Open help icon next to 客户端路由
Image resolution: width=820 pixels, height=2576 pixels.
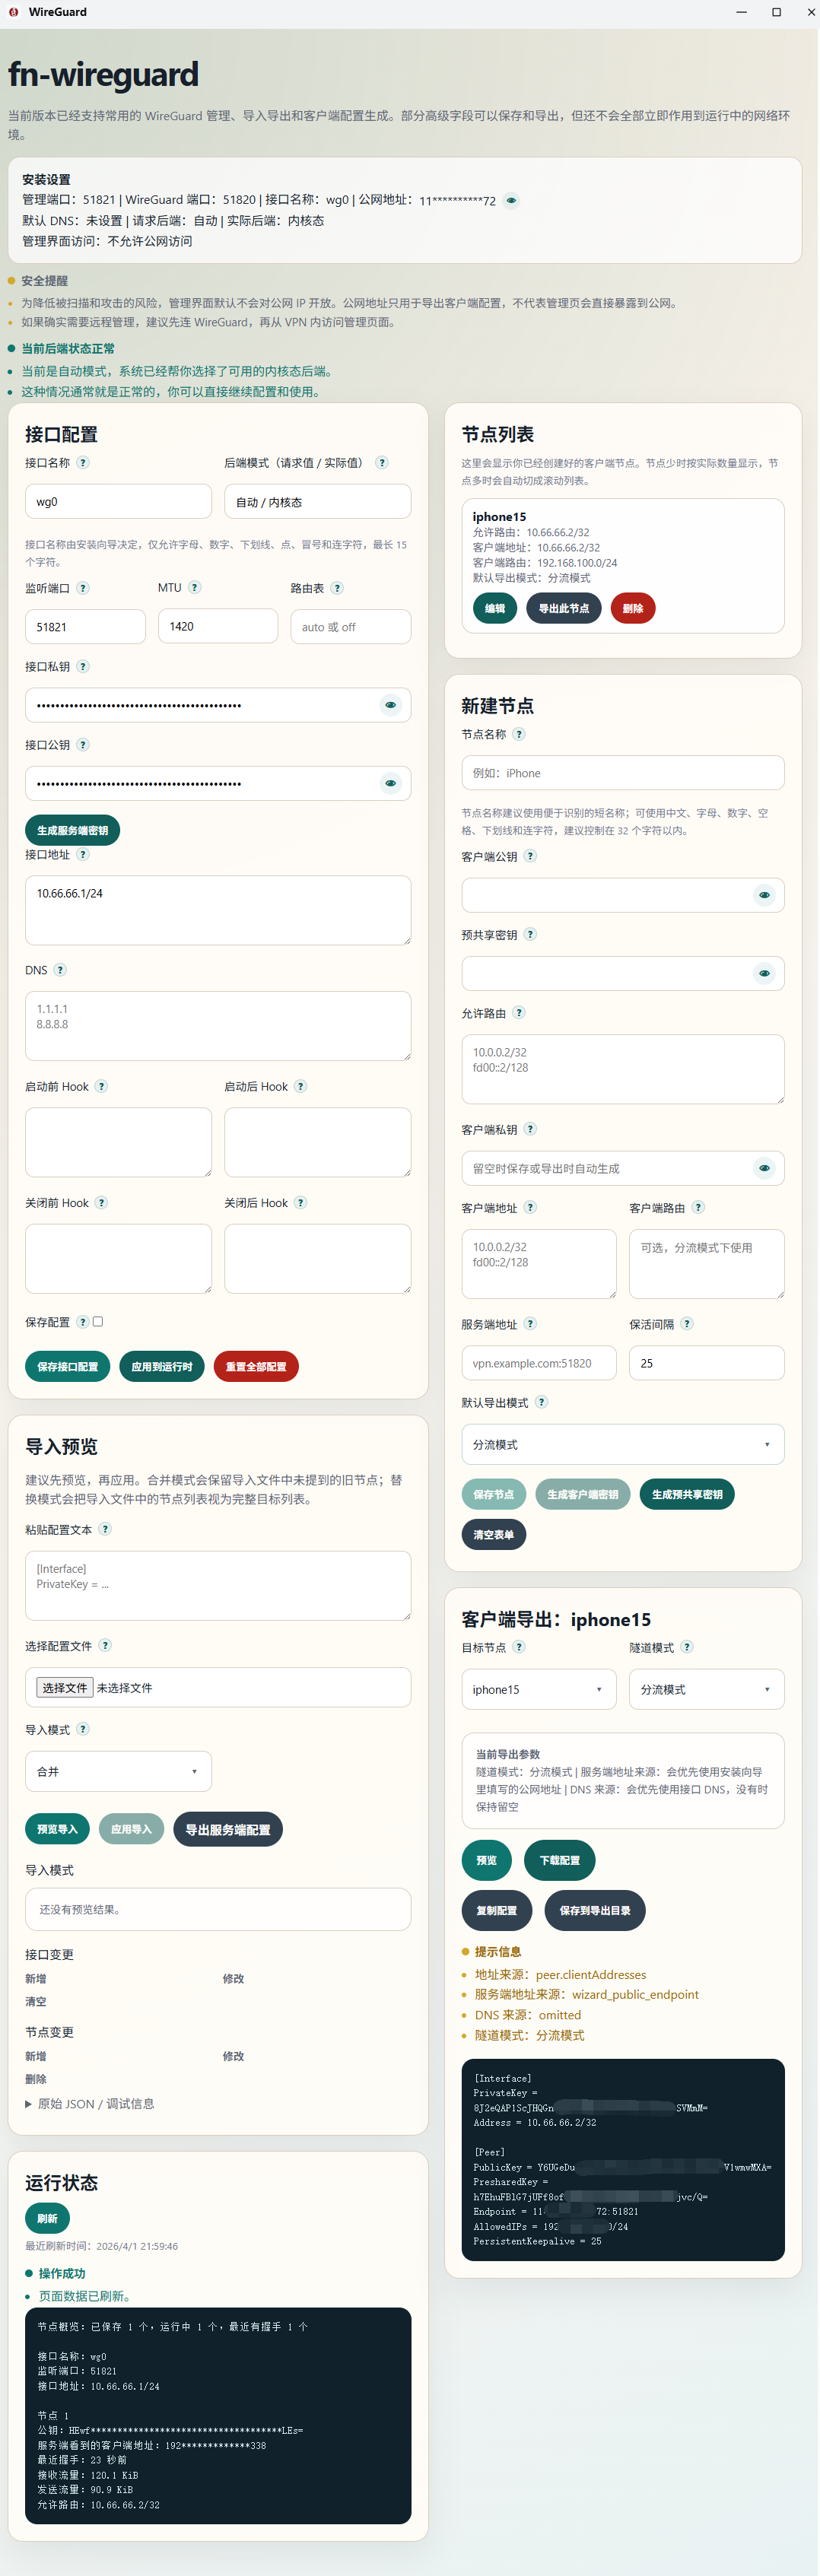coord(698,1207)
